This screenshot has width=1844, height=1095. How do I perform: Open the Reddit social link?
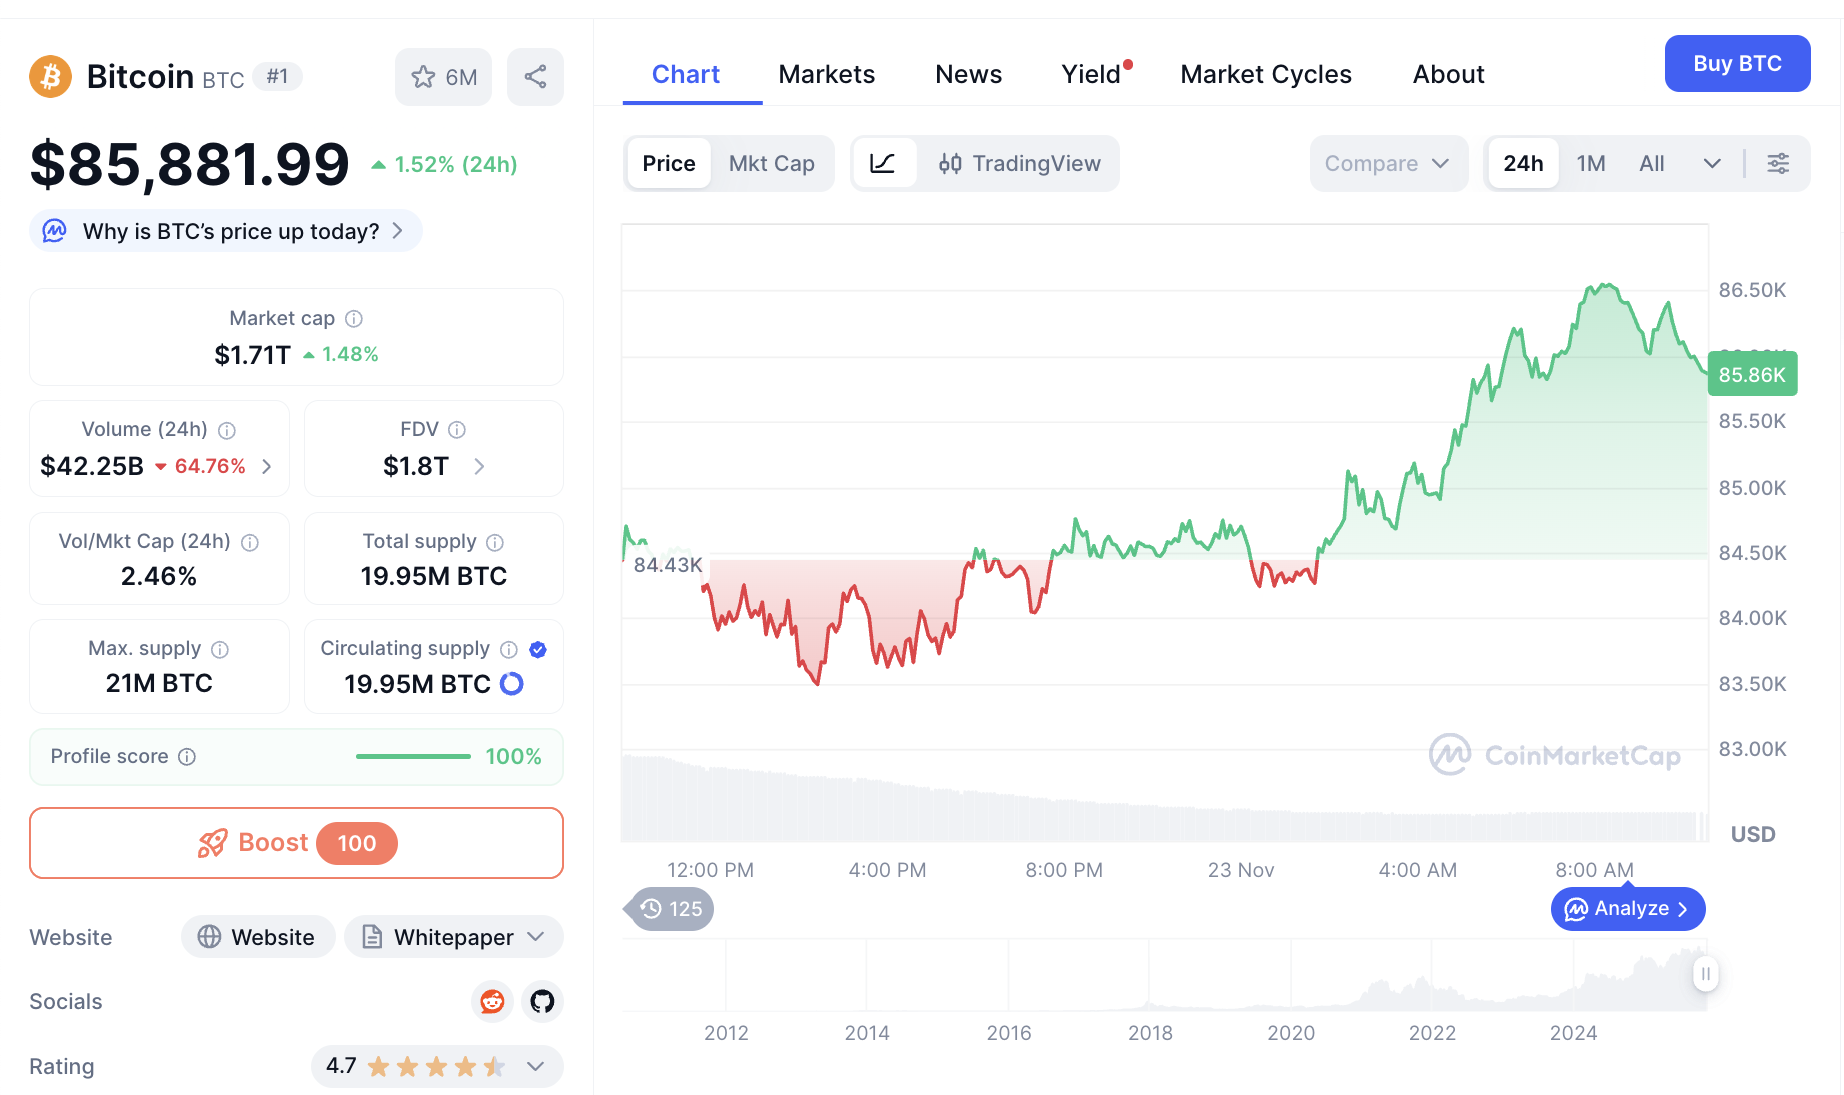492,1001
